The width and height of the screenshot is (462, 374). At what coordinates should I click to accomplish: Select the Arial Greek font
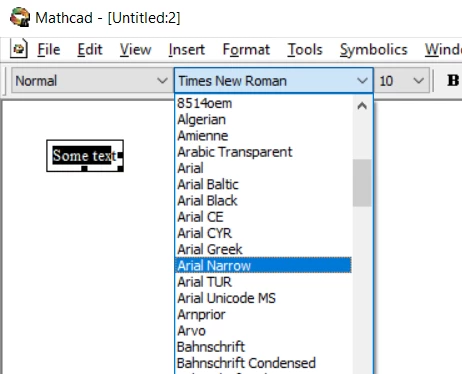tap(263, 249)
